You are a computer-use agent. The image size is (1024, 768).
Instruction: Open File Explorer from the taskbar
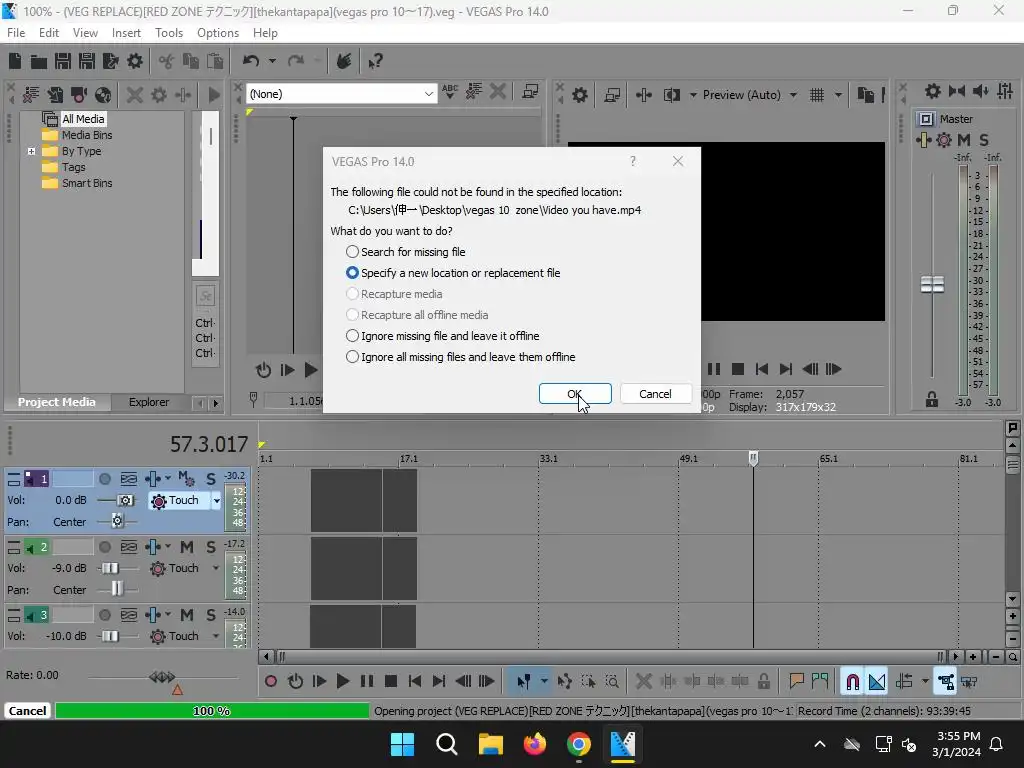tap(490, 744)
